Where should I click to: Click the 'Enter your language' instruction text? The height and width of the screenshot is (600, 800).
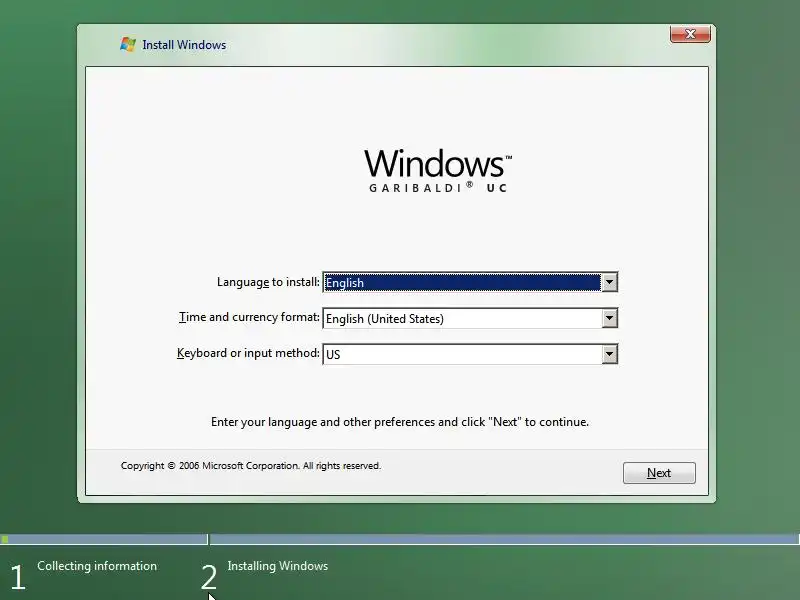[x=399, y=422]
